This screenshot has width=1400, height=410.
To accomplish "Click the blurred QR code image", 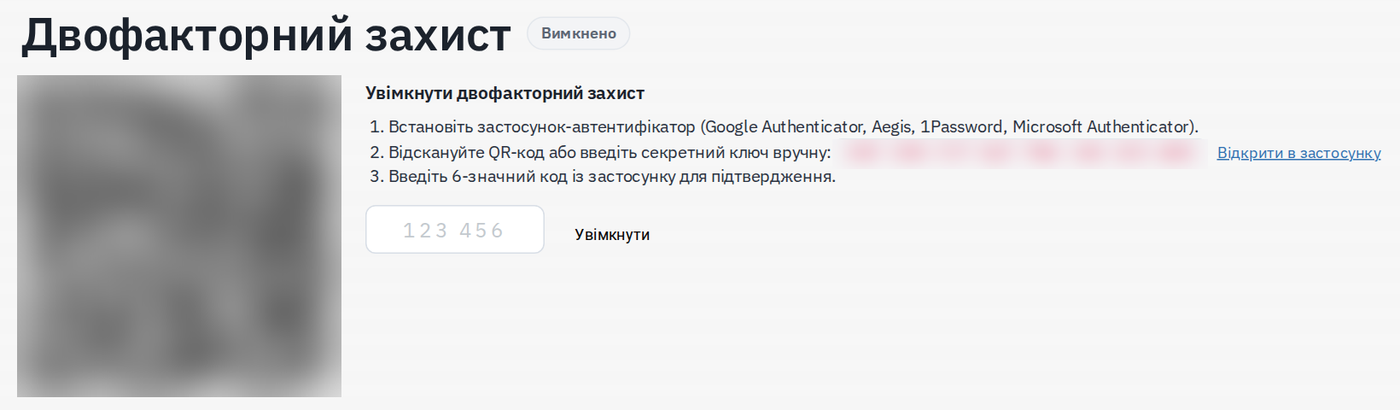I will tap(180, 236).
